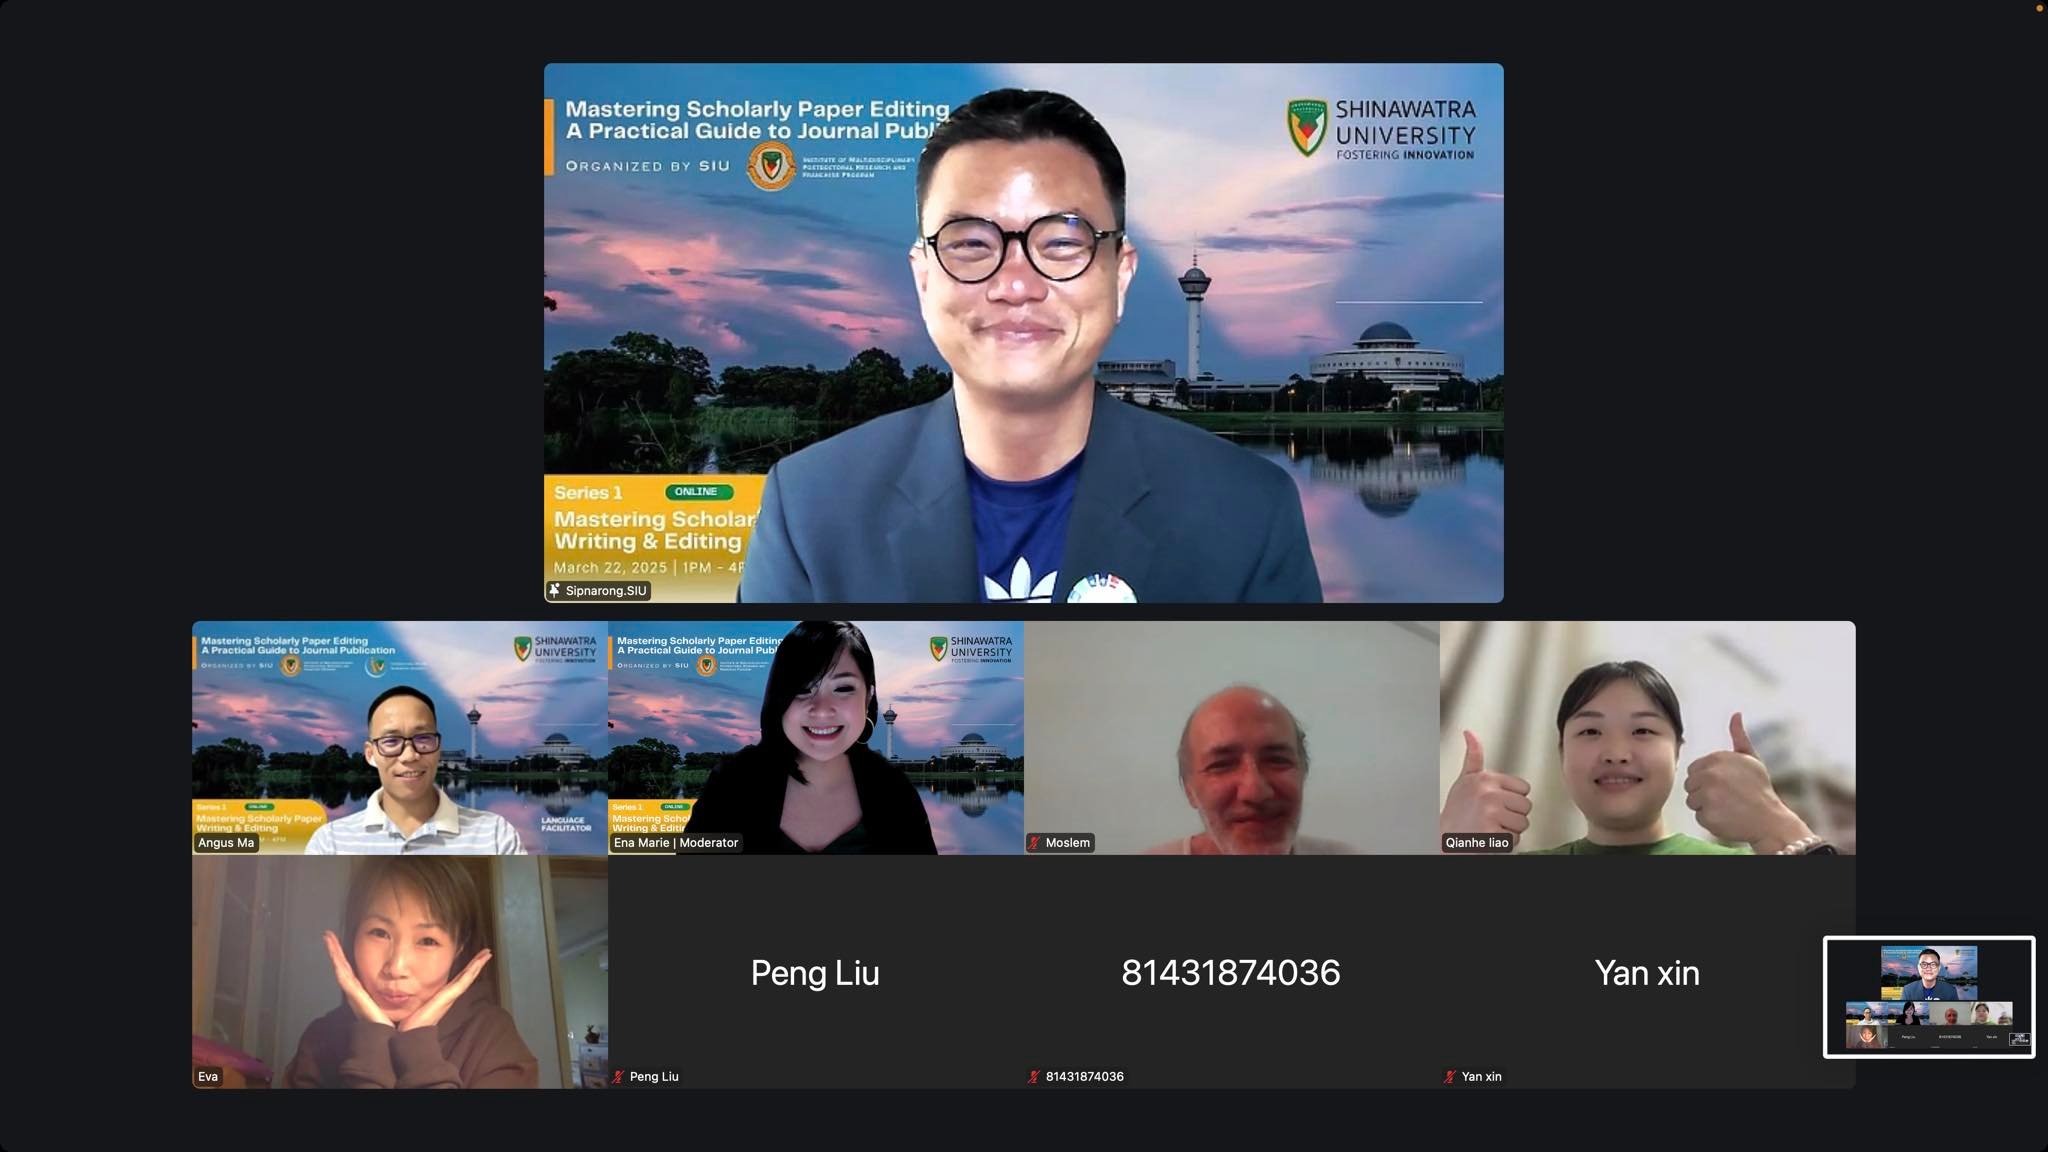Click the large 'Peng Liu' name placeholder
The width and height of the screenshot is (2048, 1152).
coord(815,973)
